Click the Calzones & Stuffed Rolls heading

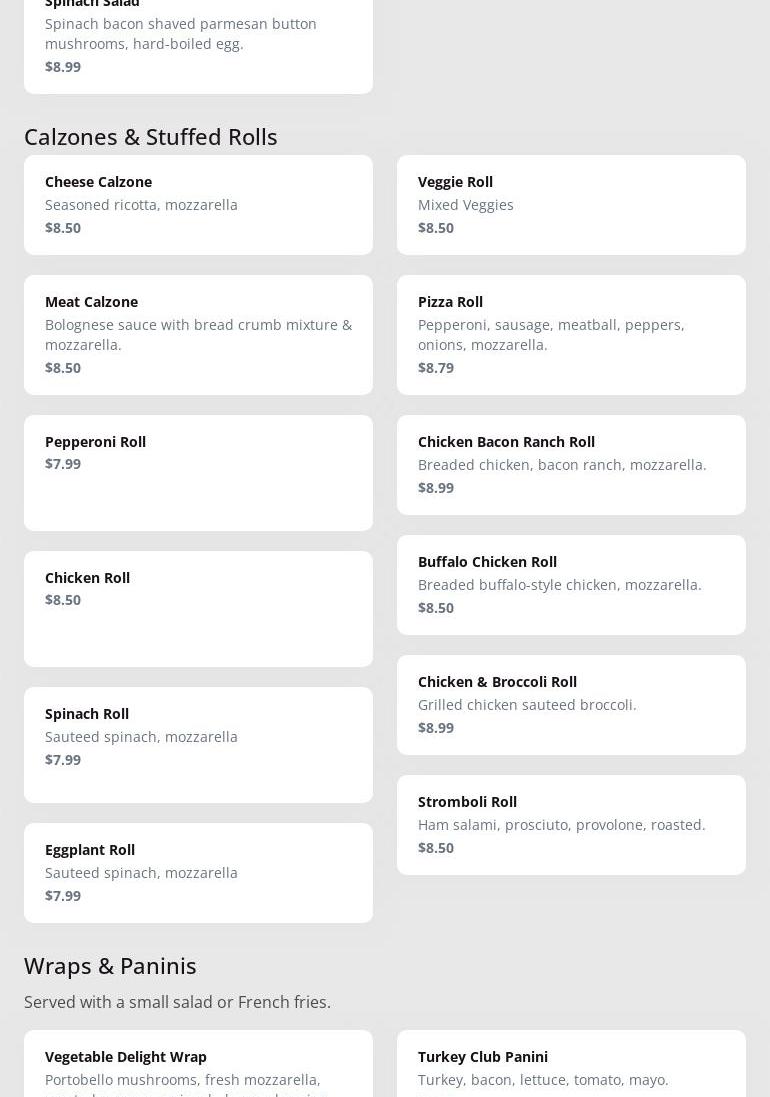click(x=151, y=136)
